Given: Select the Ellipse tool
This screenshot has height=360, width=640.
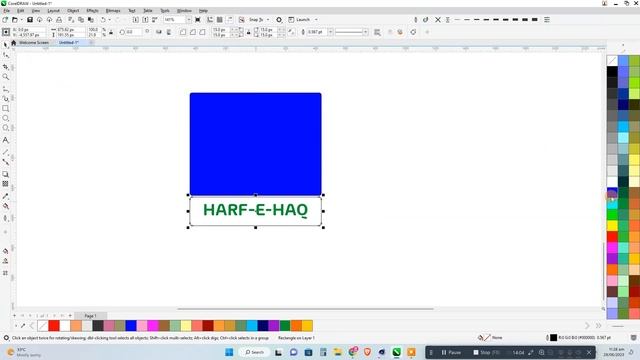Looking at the screenshot, I should 6,118.
